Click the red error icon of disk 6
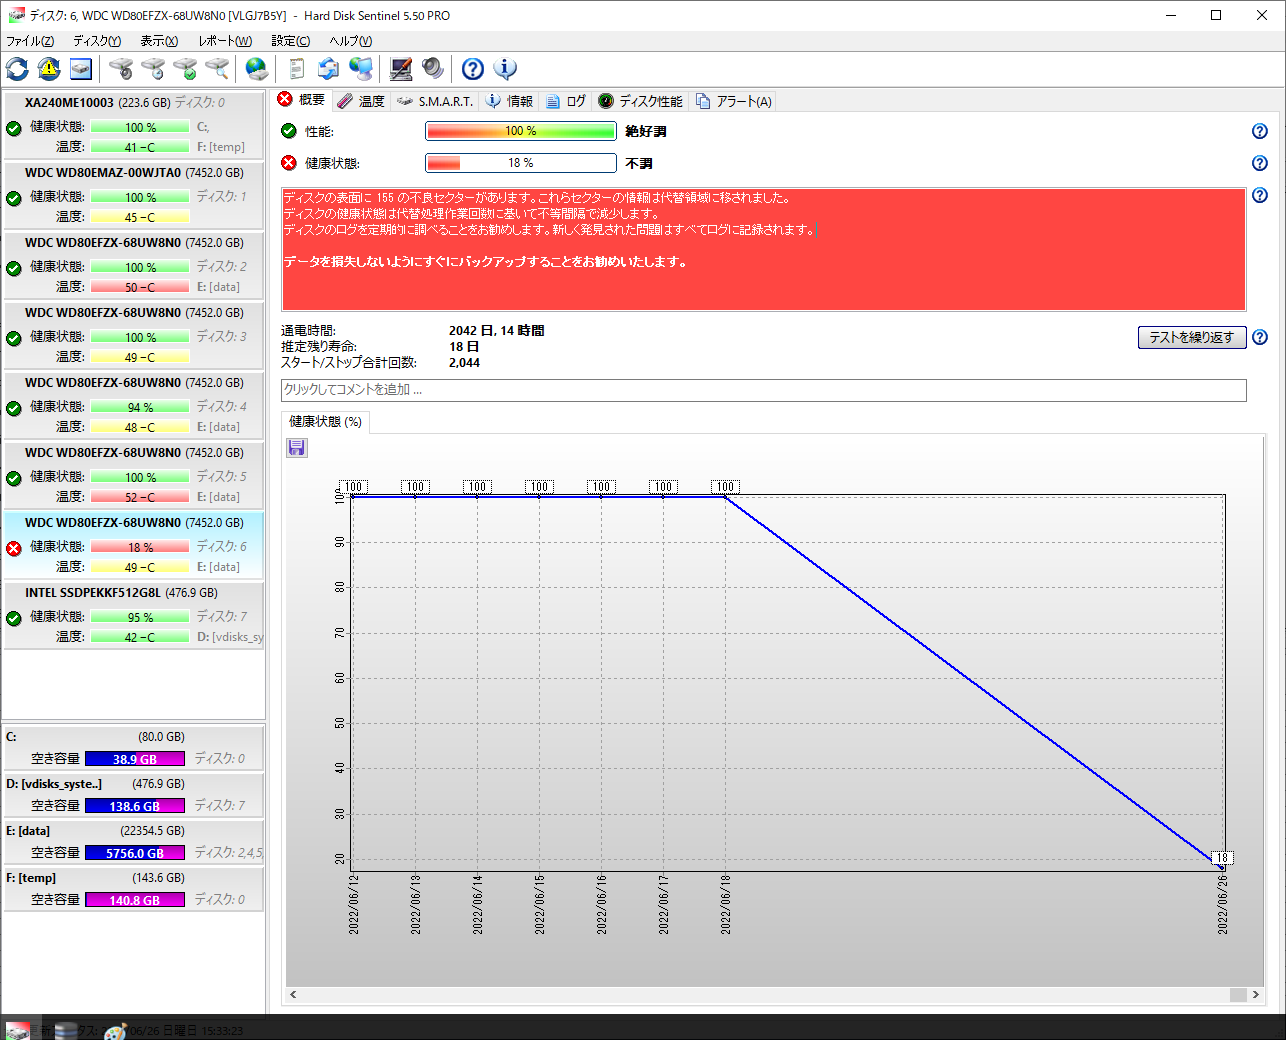The image size is (1286, 1040). [14, 548]
